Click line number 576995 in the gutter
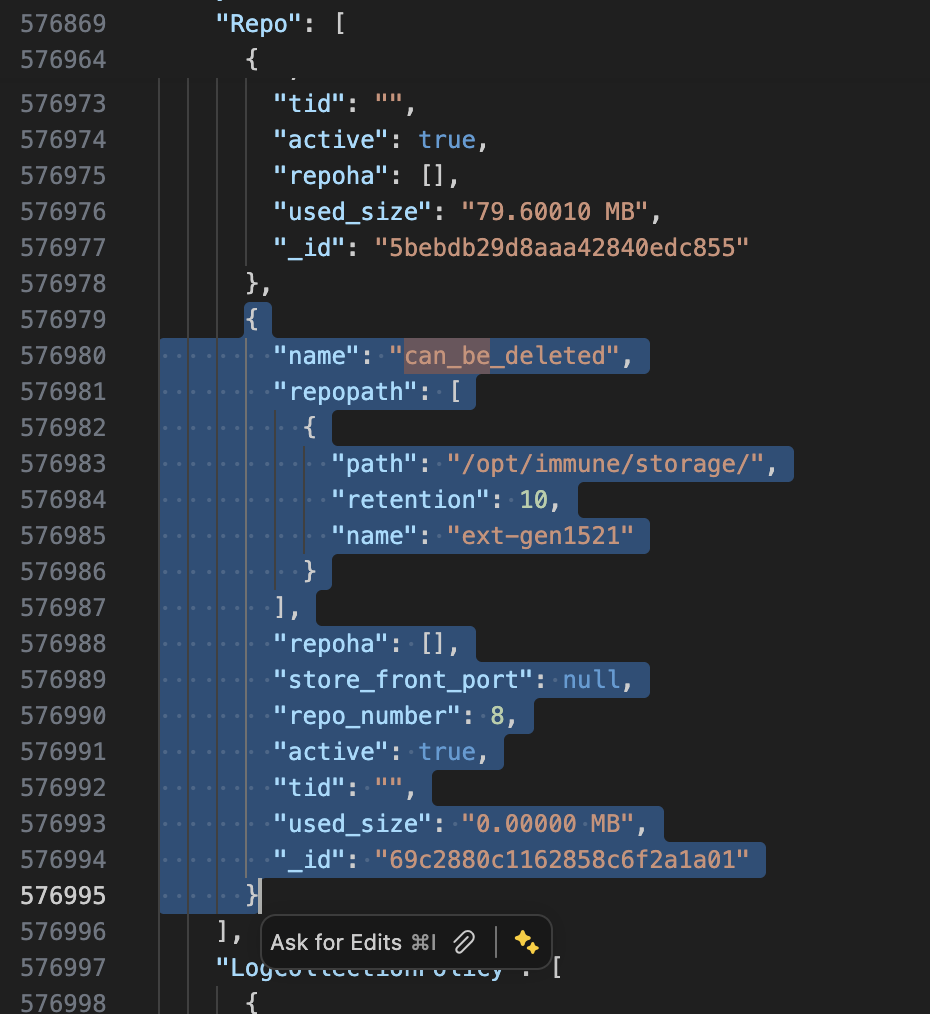 65,895
